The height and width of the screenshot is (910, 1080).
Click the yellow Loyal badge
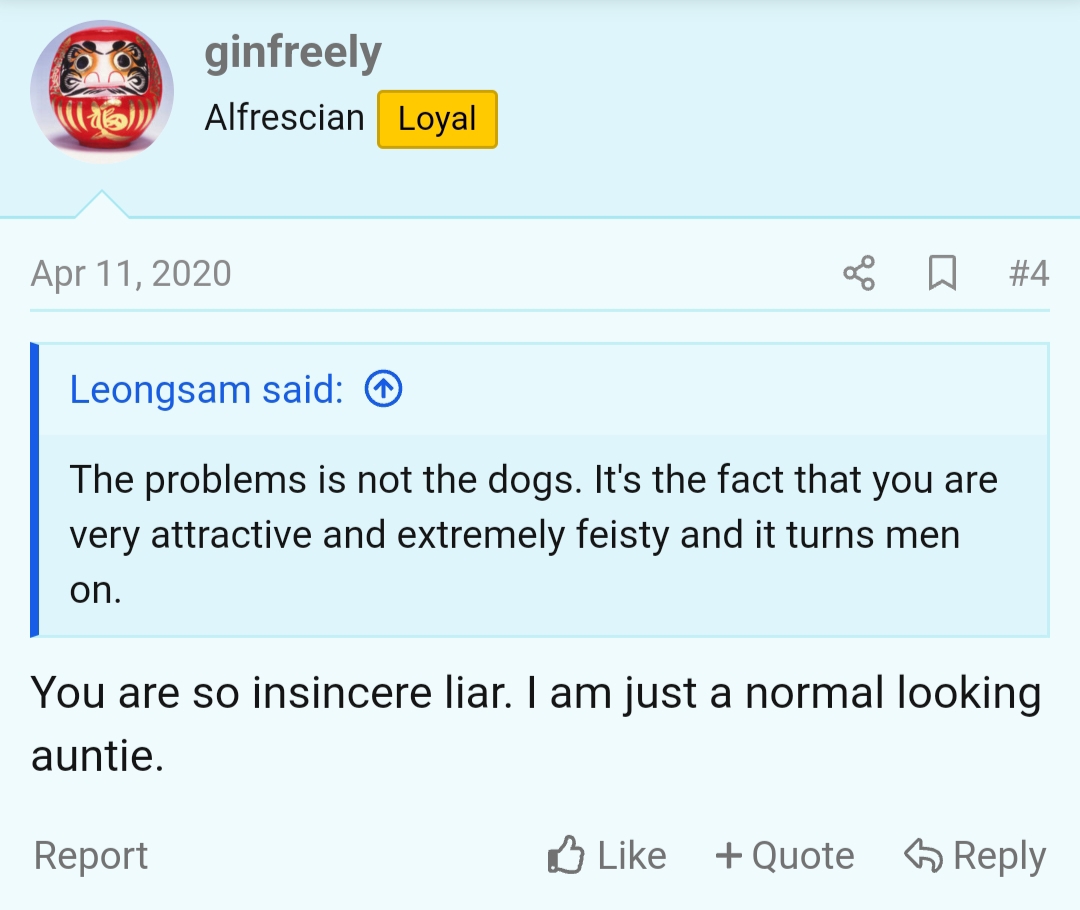coord(437,119)
